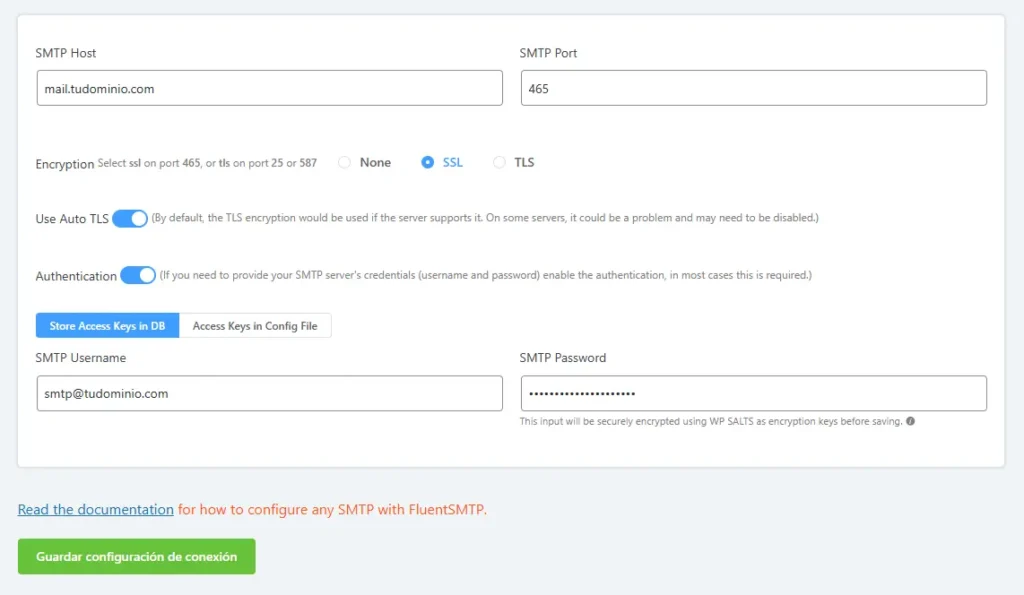Click the Use Auto TLS description text
Viewport: 1024px width, 595px height.
pyautogui.click(x=485, y=218)
